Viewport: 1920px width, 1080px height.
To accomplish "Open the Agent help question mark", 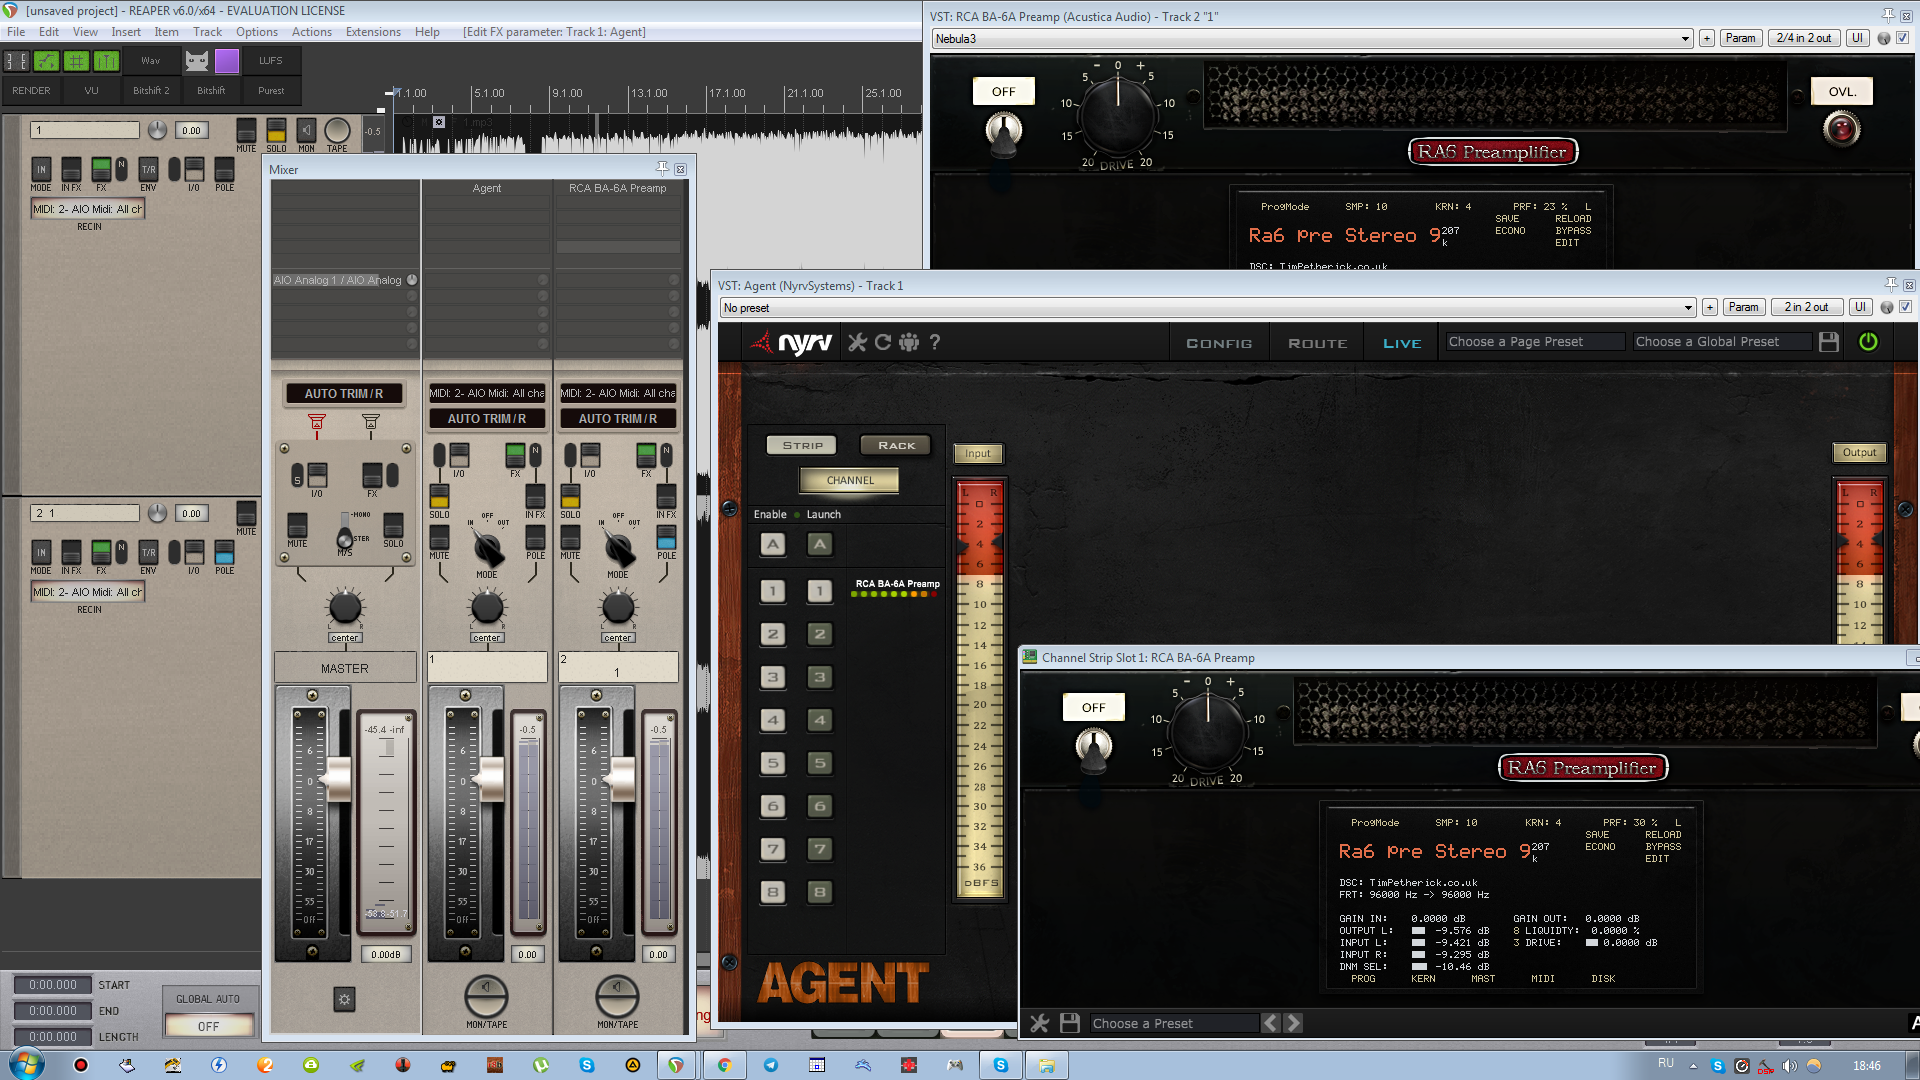I will click(x=935, y=342).
